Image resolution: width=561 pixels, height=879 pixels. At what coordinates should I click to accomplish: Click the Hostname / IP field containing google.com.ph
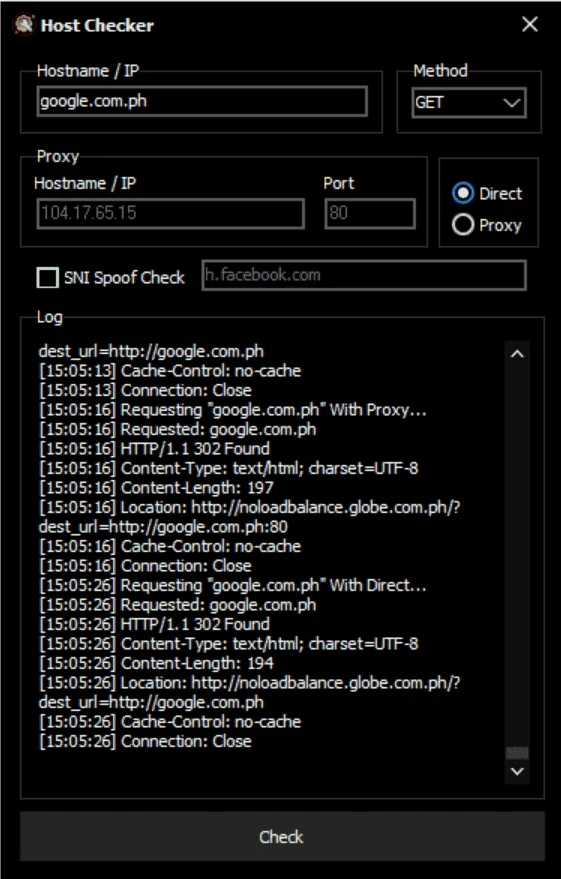[202, 101]
